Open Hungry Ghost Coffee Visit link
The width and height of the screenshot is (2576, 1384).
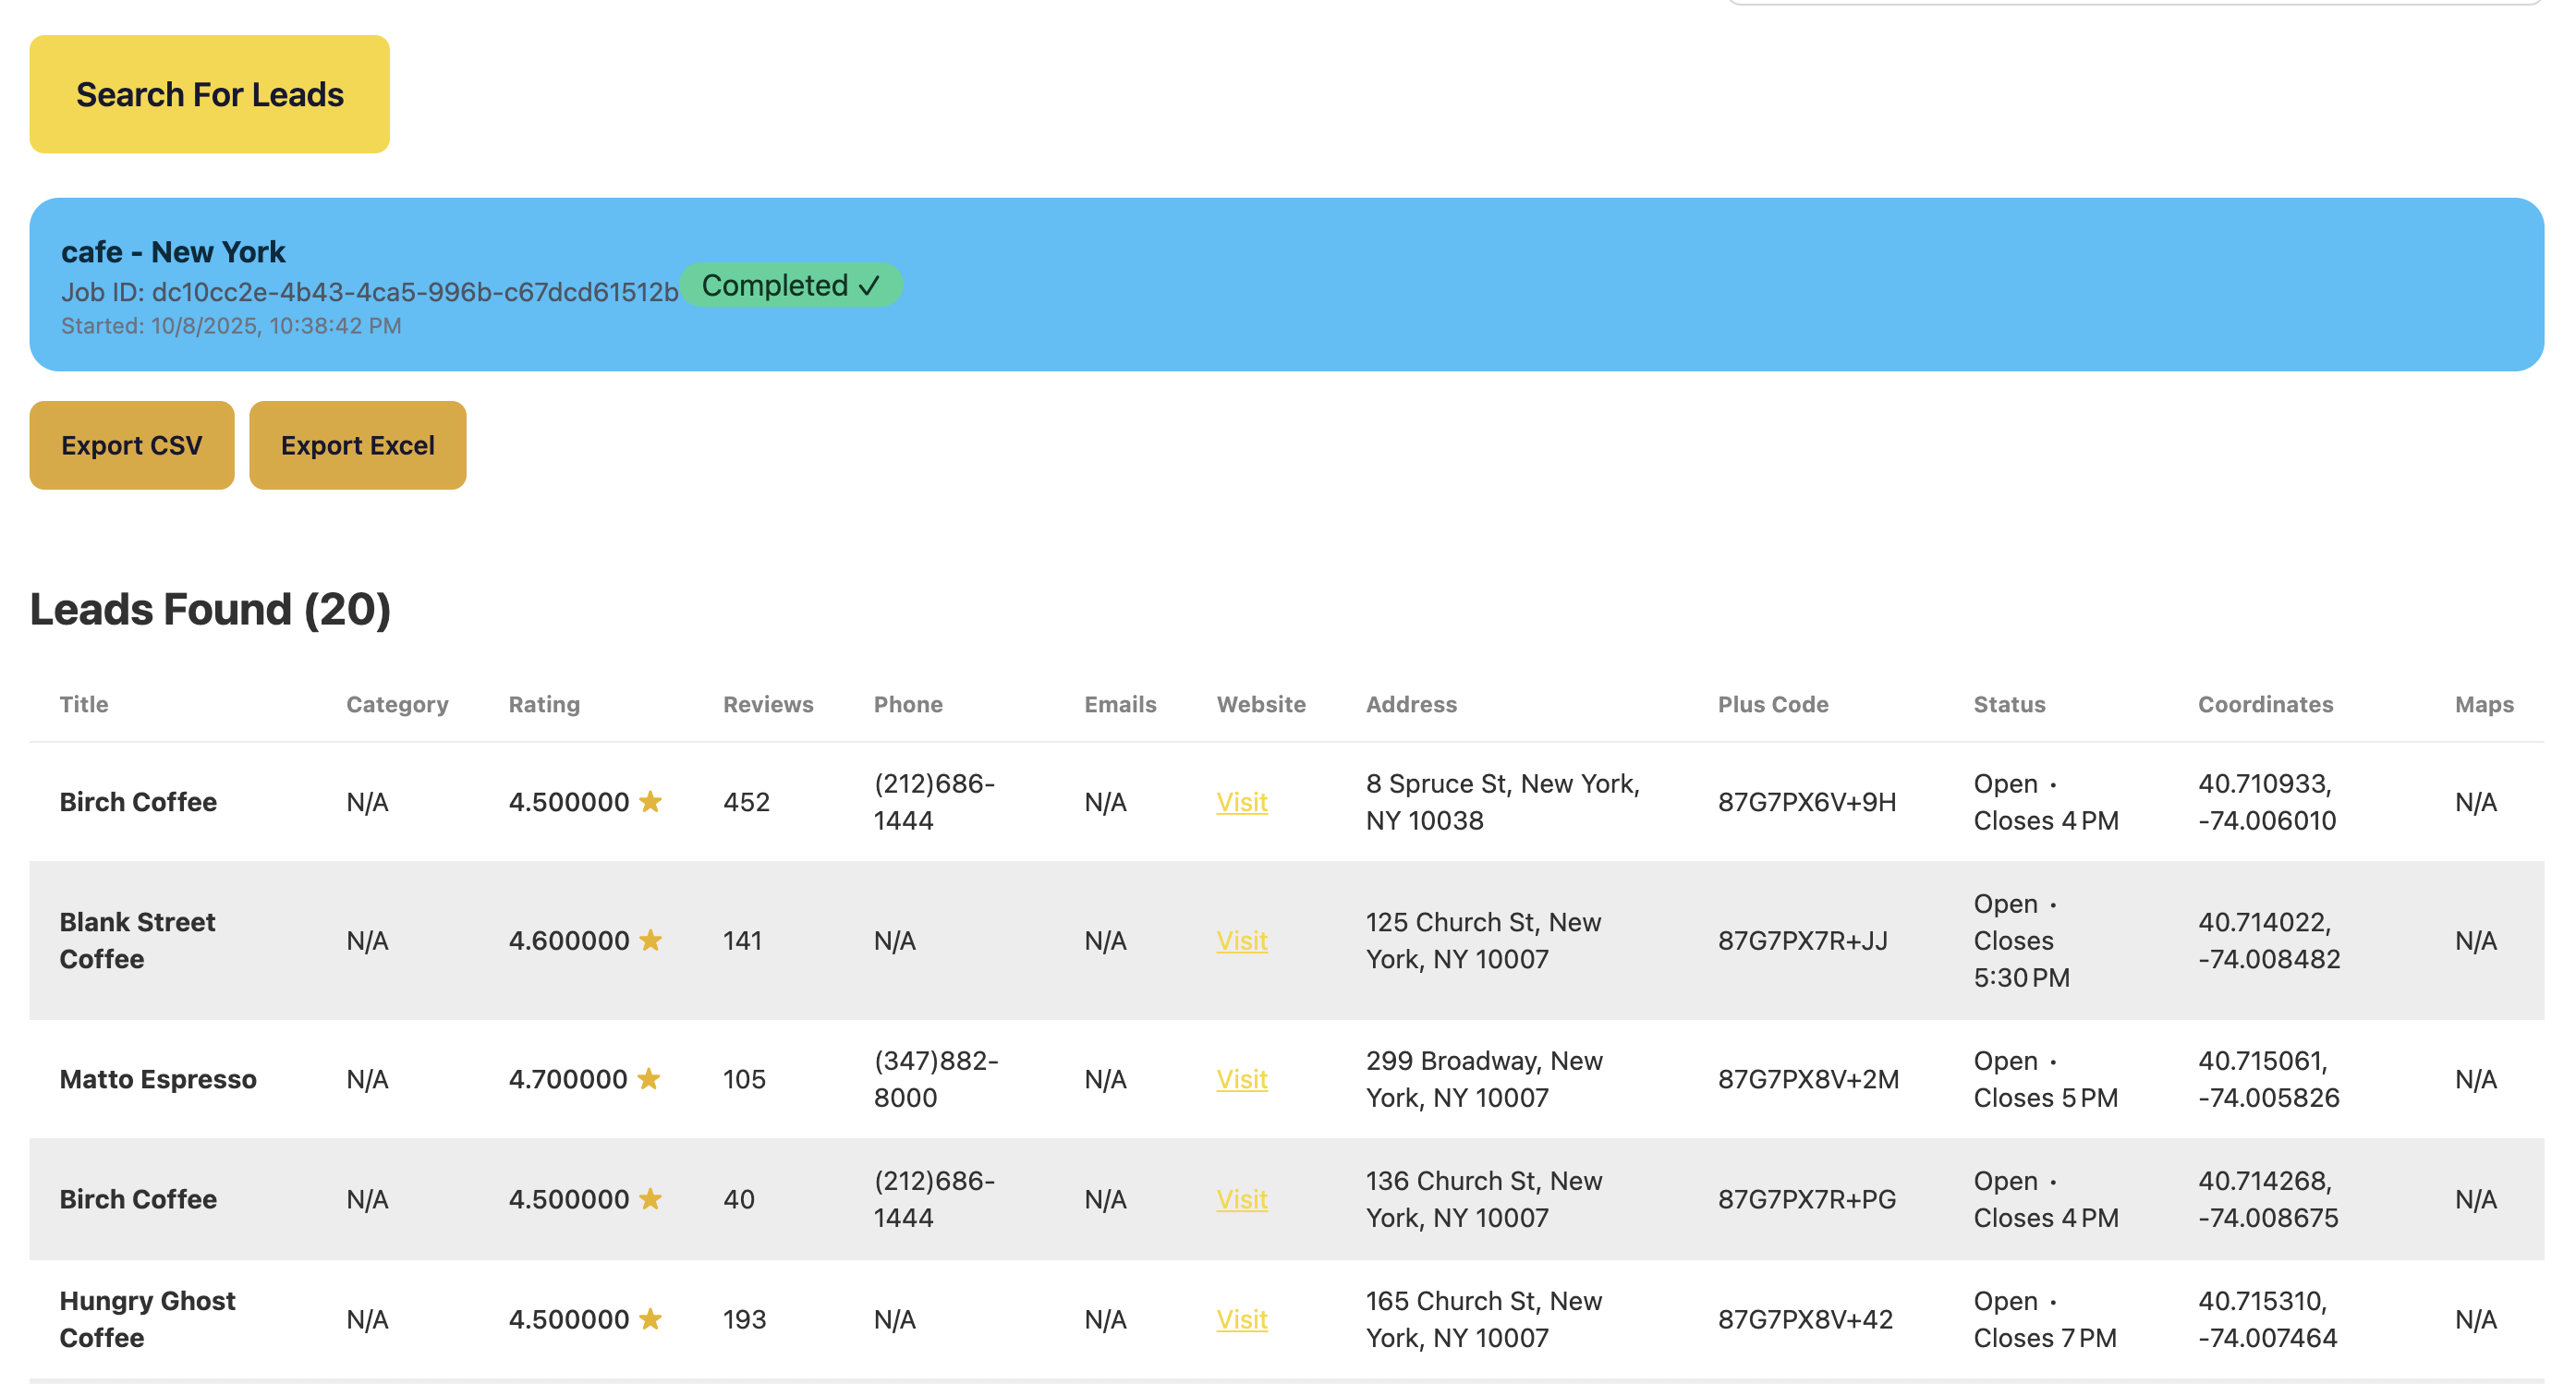click(1241, 1319)
